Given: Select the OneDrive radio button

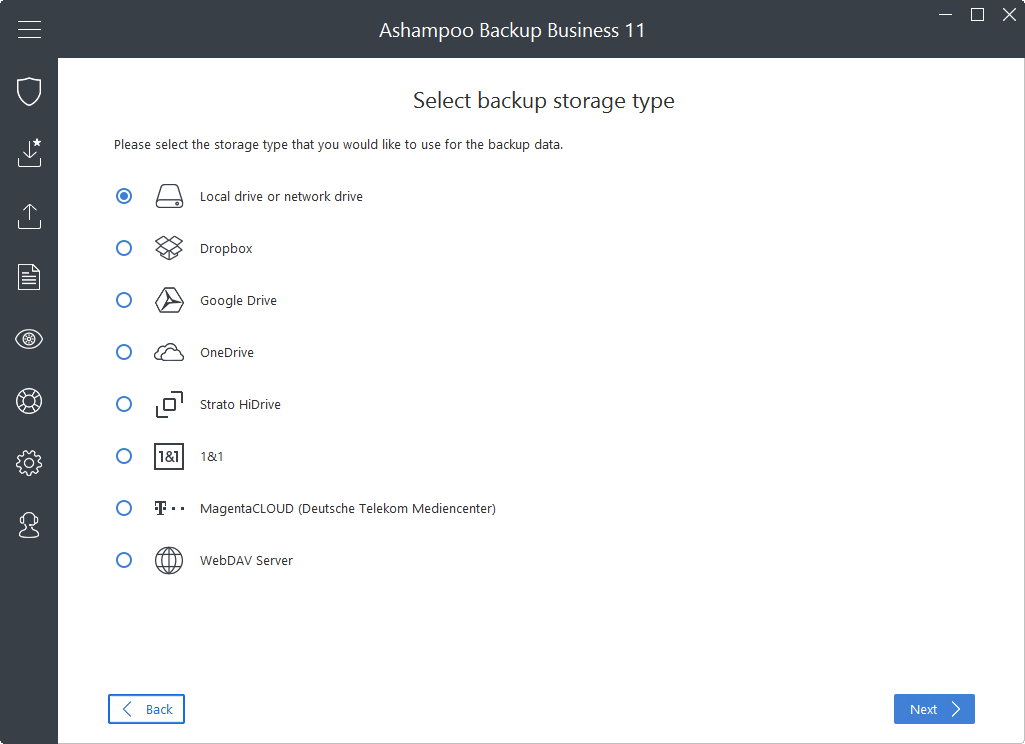Looking at the screenshot, I should click(124, 352).
